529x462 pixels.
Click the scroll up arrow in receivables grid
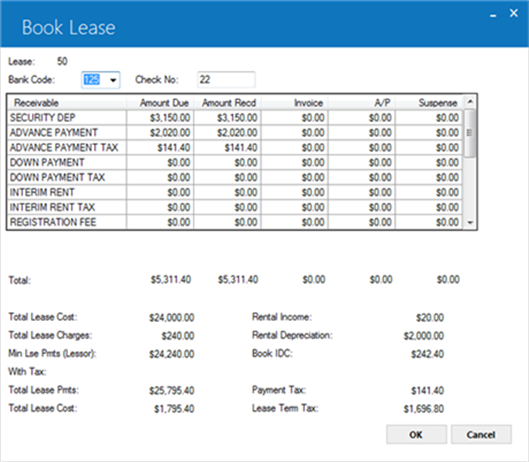click(x=470, y=101)
